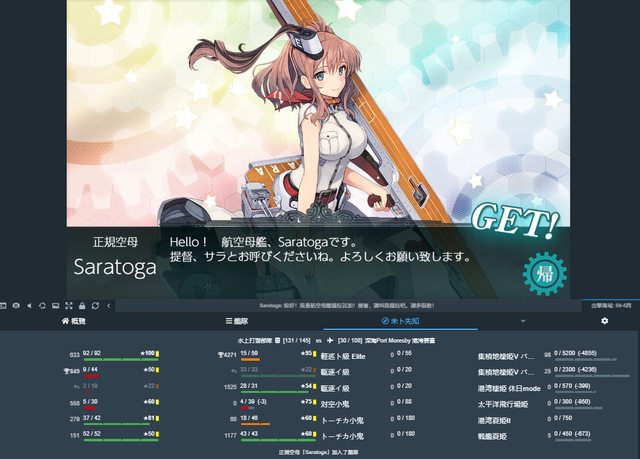The height and width of the screenshot is (459, 640).
Task: Collapse toolbar with left chevron
Action: [109, 306]
